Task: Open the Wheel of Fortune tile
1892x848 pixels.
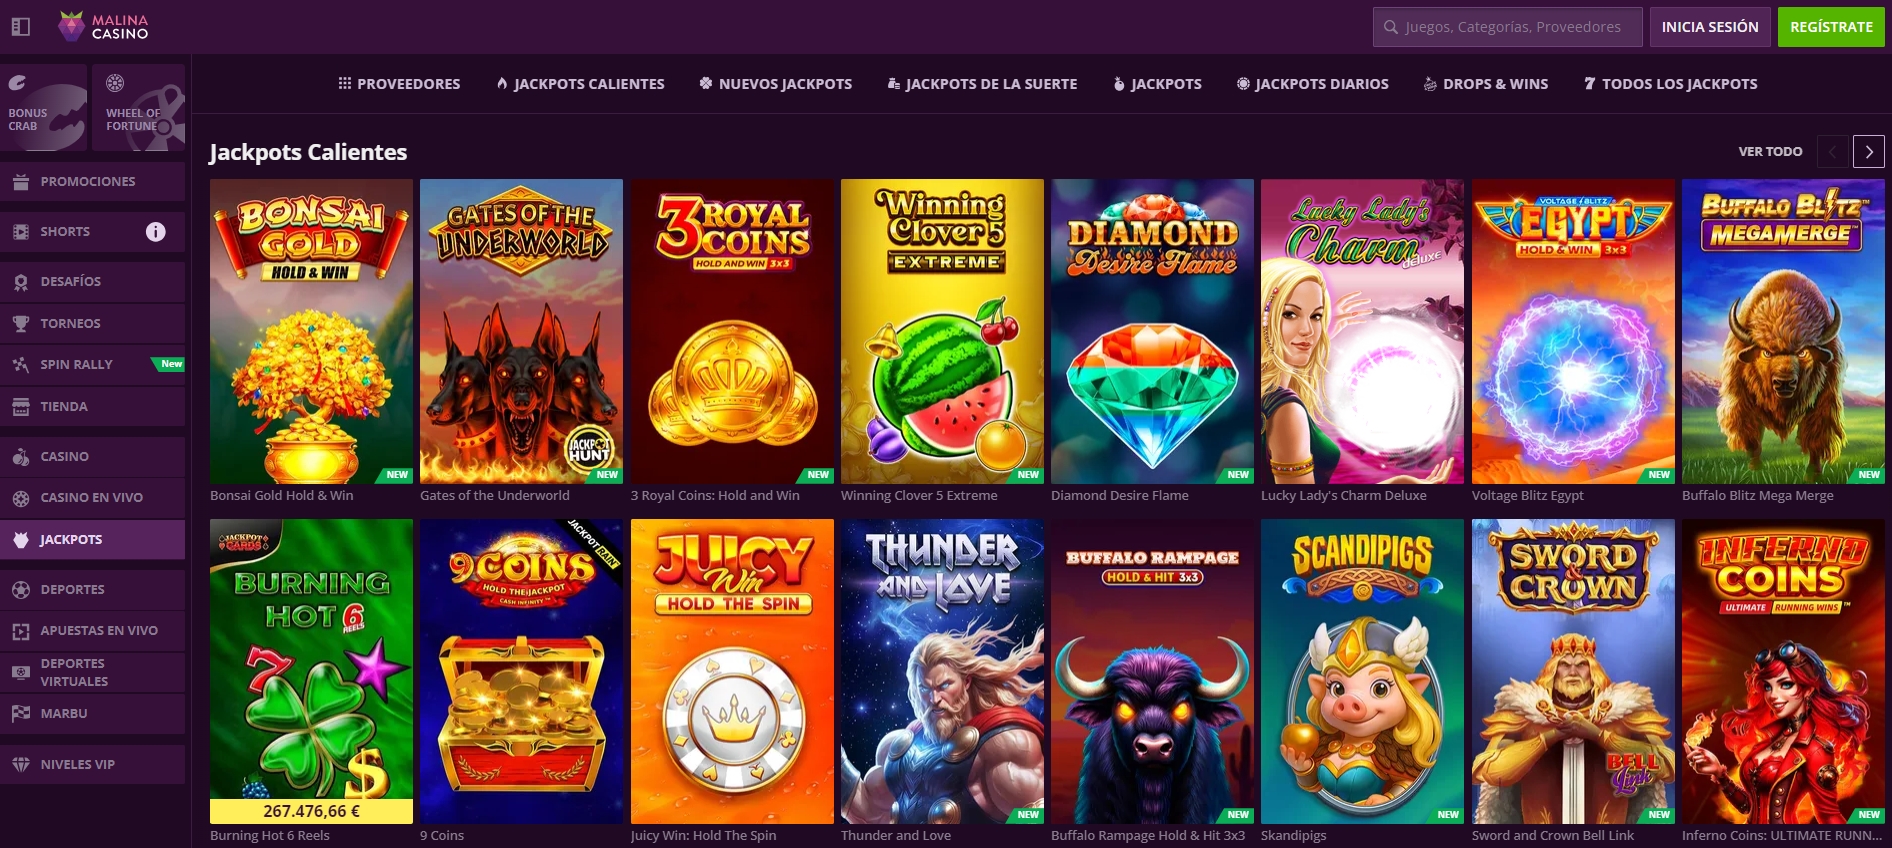Action: [x=138, y=107]
